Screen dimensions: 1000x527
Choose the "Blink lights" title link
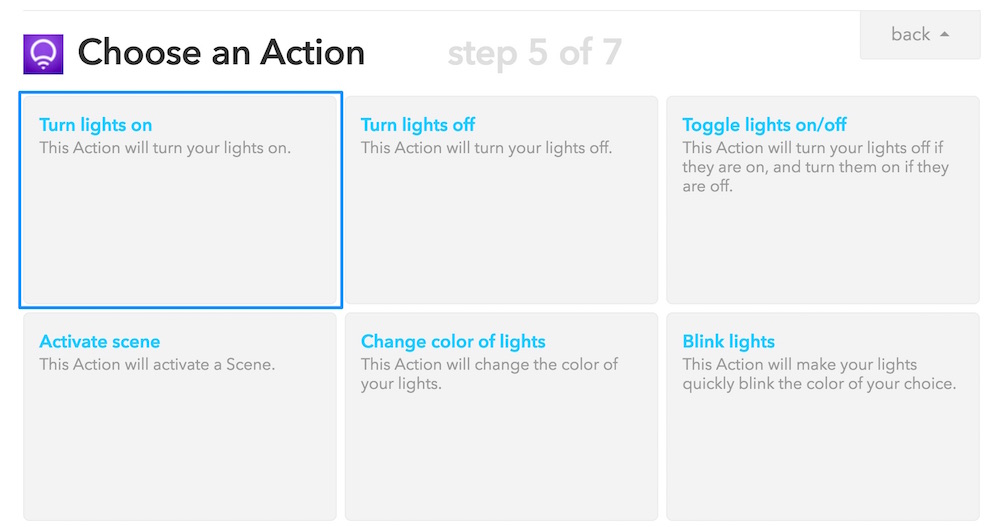pyautogui.click(x=728, y=342)
